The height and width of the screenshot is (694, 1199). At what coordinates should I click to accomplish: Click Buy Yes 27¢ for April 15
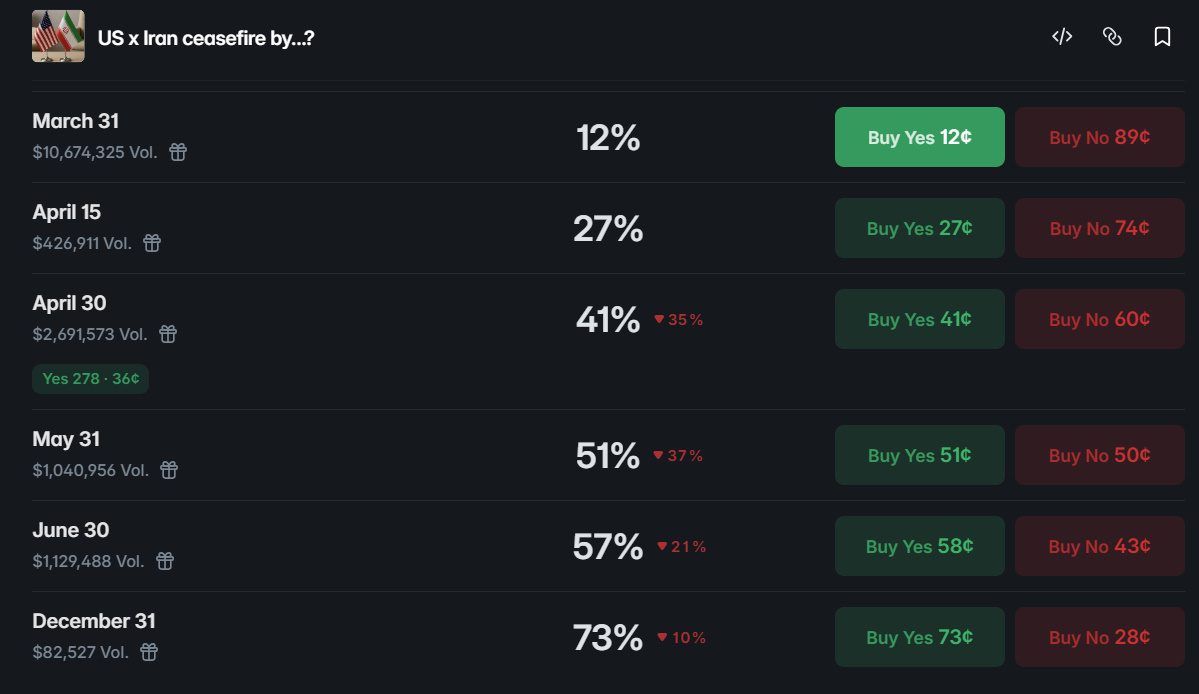[x=919, y=228]
